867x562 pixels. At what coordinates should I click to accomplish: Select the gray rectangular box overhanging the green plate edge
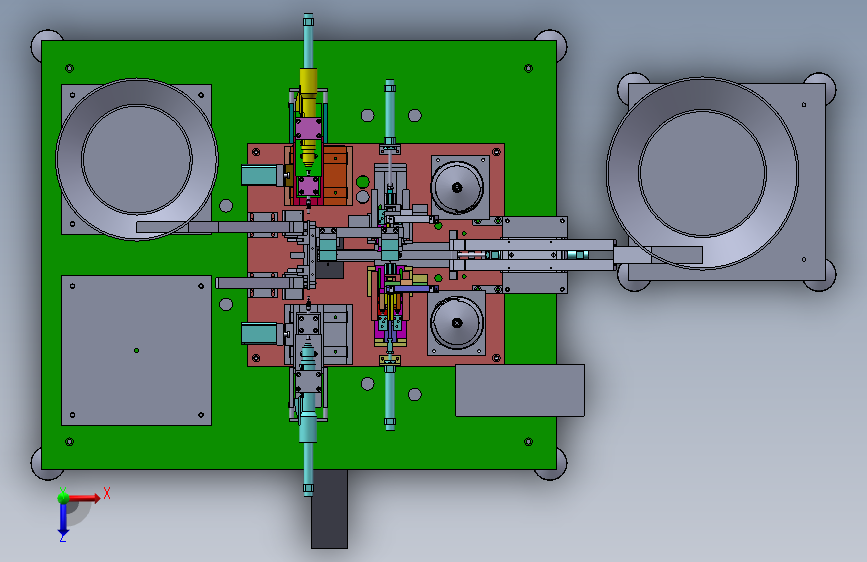[520, 390]
